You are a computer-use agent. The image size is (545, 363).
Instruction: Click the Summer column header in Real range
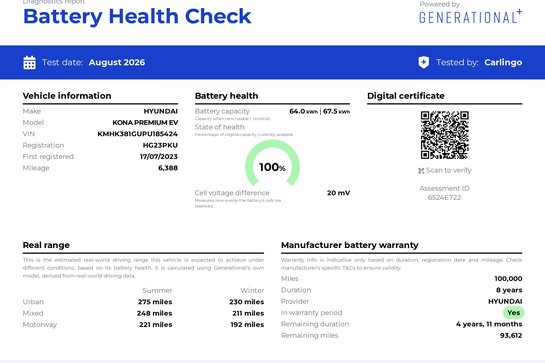coord(157,290)
